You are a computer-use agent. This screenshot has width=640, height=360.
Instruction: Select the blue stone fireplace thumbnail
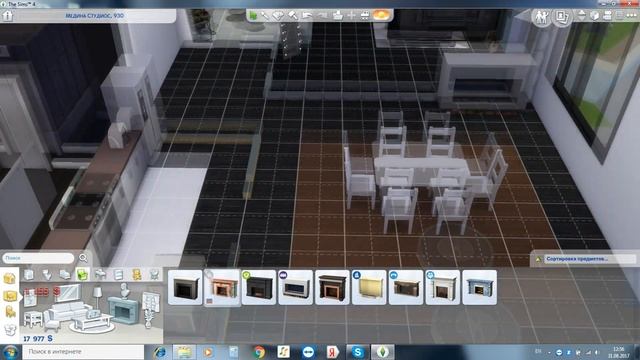(480, 287)
